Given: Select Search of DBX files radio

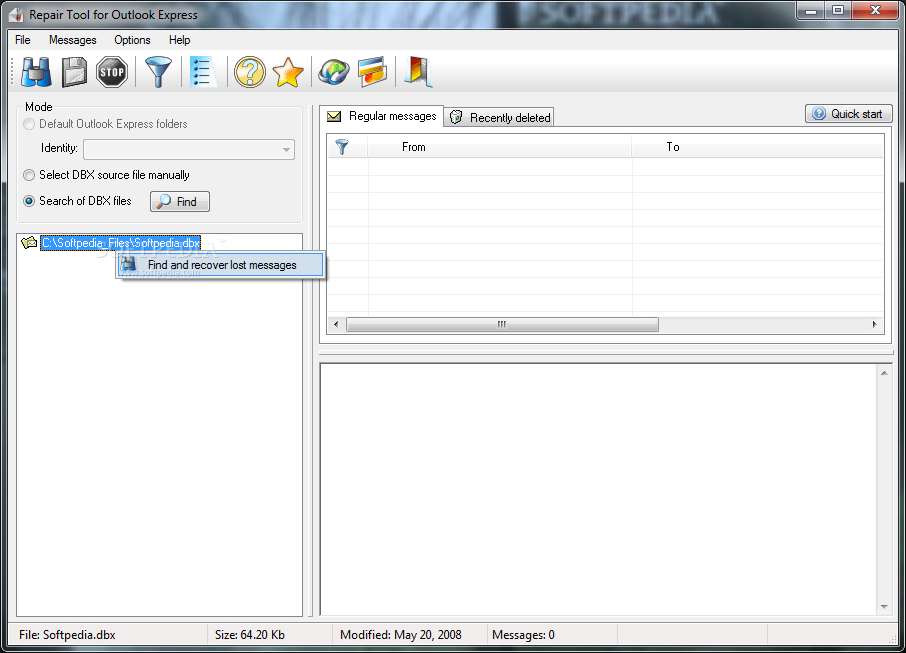Looking at the screenshot, I should coord(29,201).
